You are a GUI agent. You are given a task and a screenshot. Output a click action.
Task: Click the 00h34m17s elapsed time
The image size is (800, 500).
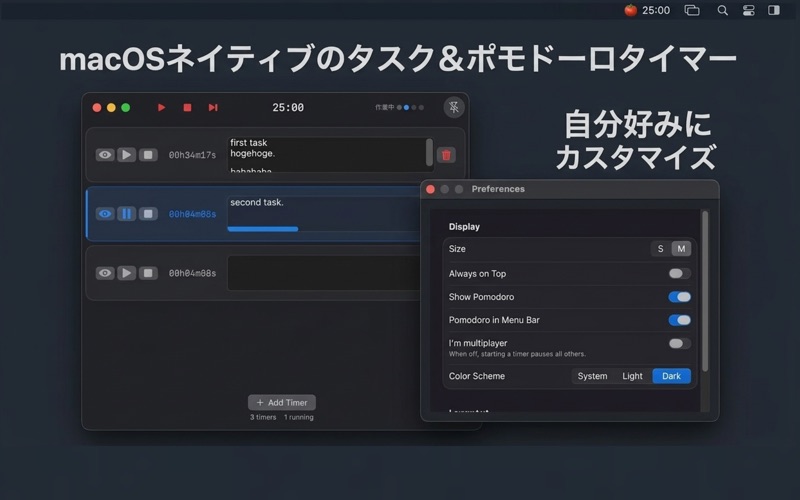(192, 155)
